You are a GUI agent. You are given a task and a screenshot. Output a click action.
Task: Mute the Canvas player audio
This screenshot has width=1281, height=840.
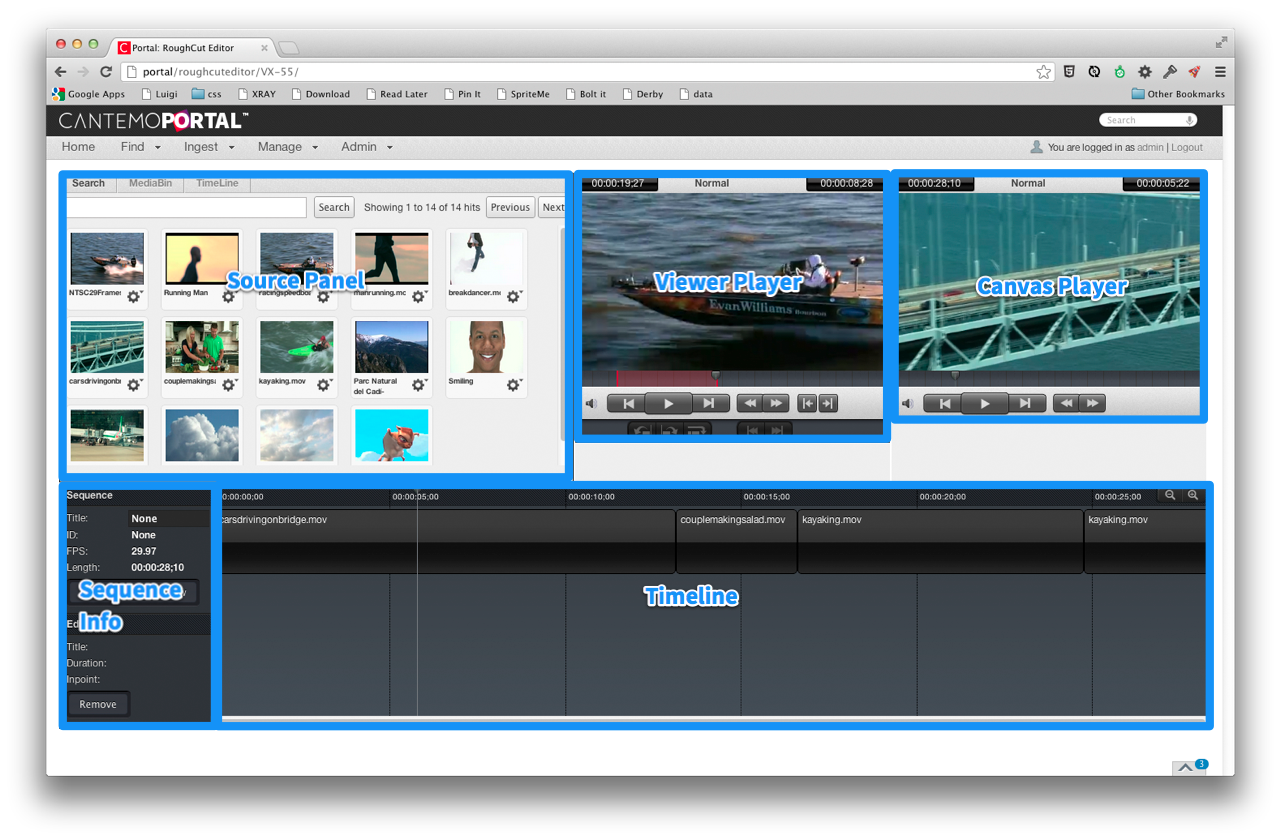907,404
